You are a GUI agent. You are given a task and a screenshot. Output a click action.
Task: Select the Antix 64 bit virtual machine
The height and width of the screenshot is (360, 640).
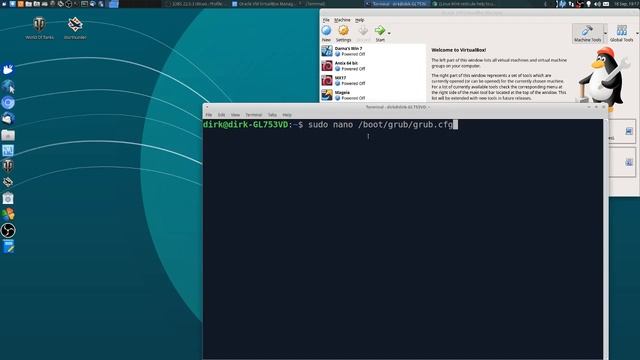[373, 66]
